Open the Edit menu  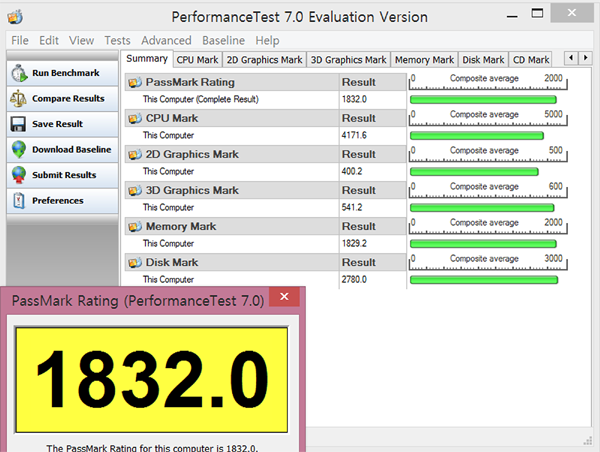point(49,41)
